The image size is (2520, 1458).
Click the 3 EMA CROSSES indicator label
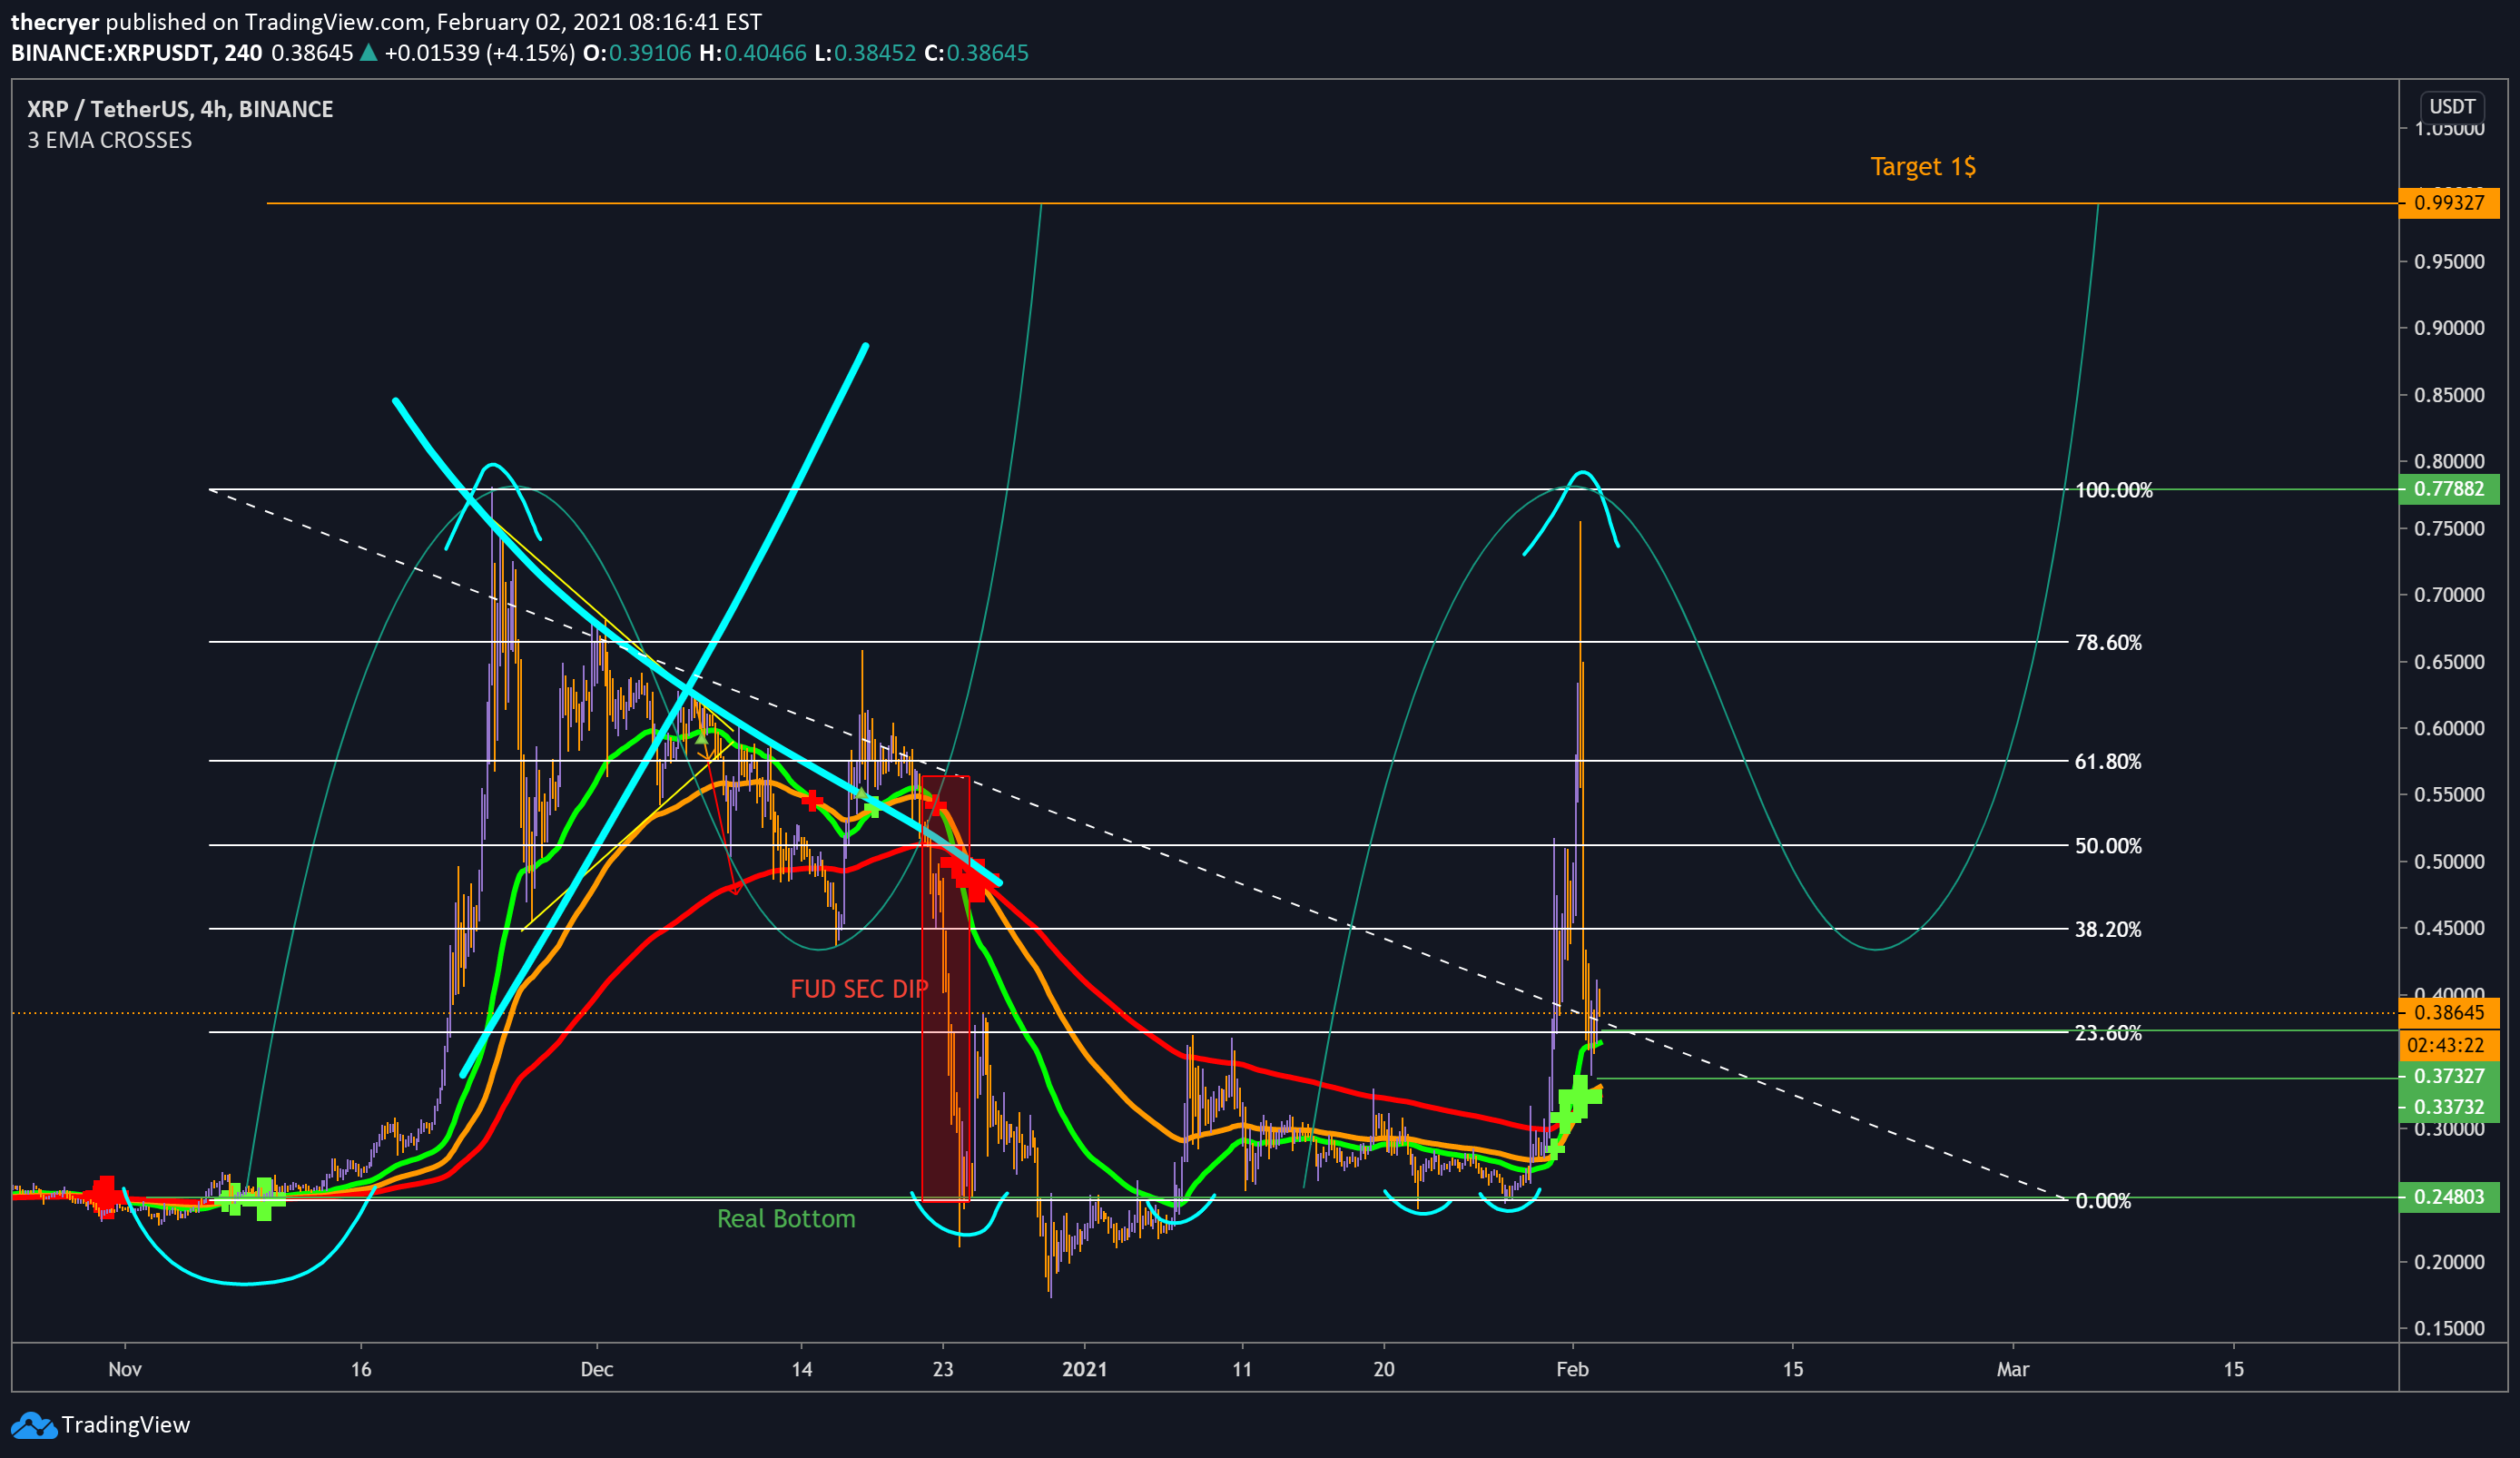click(109, 140)
